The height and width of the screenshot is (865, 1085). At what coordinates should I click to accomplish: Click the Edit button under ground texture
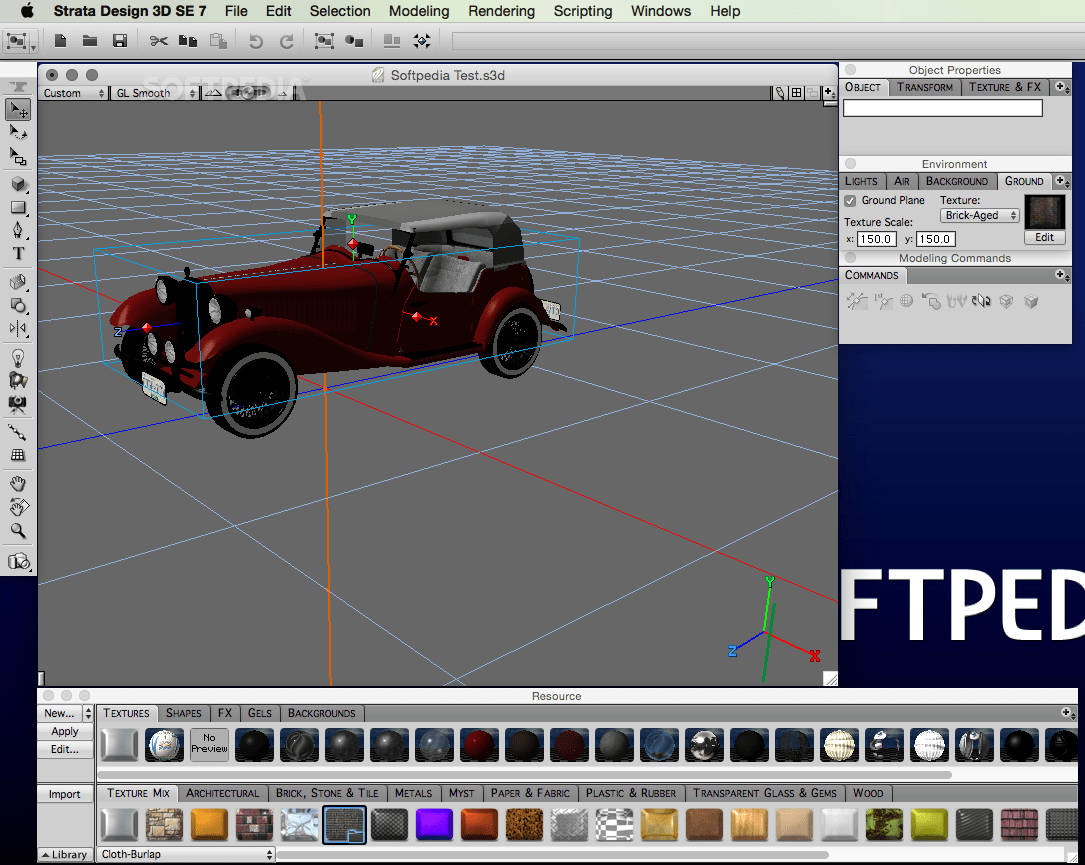[1044, 237]
